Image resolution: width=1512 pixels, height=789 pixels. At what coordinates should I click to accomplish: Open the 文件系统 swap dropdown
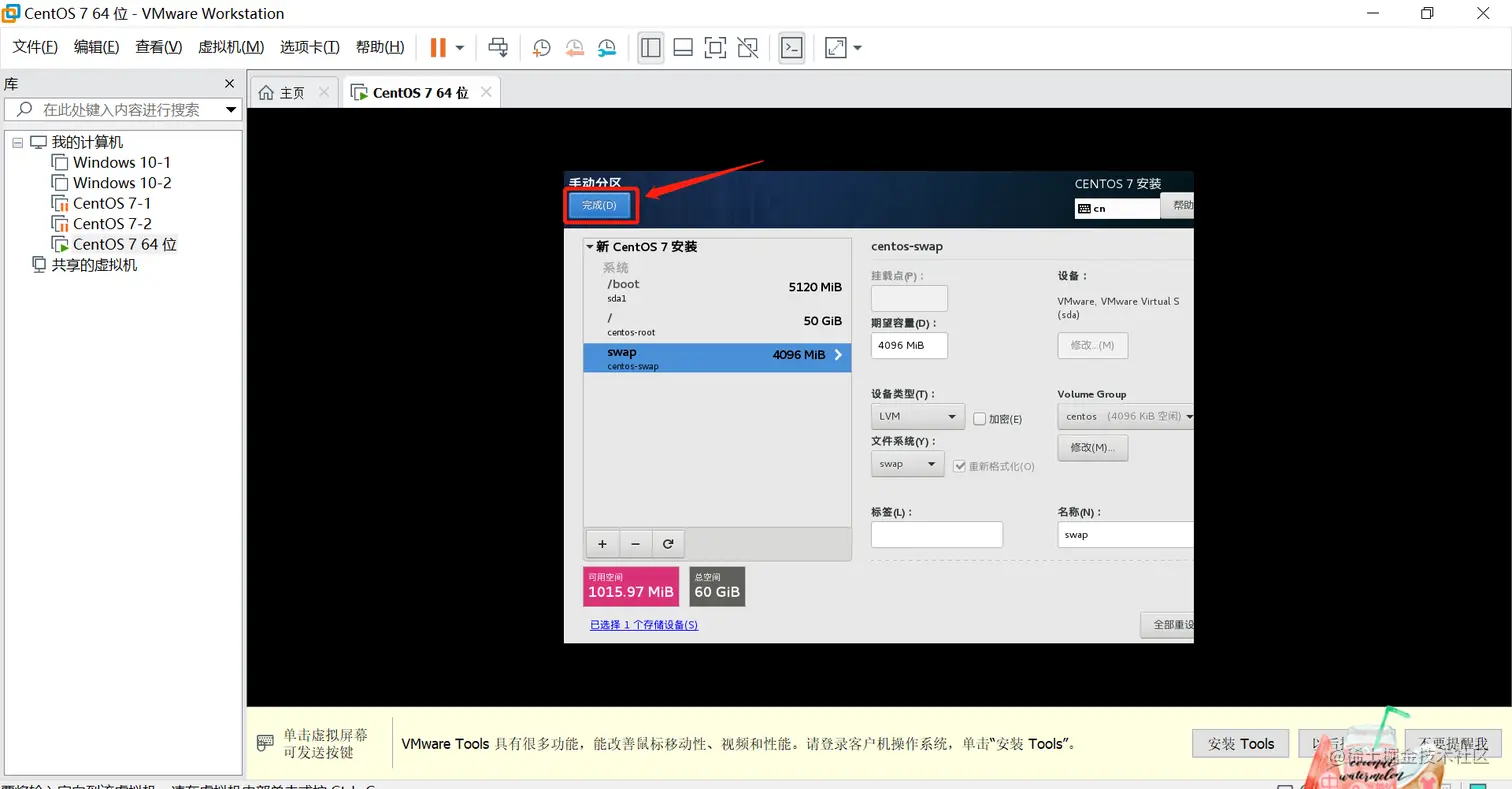pyautogui.click(x=907, y=464)
